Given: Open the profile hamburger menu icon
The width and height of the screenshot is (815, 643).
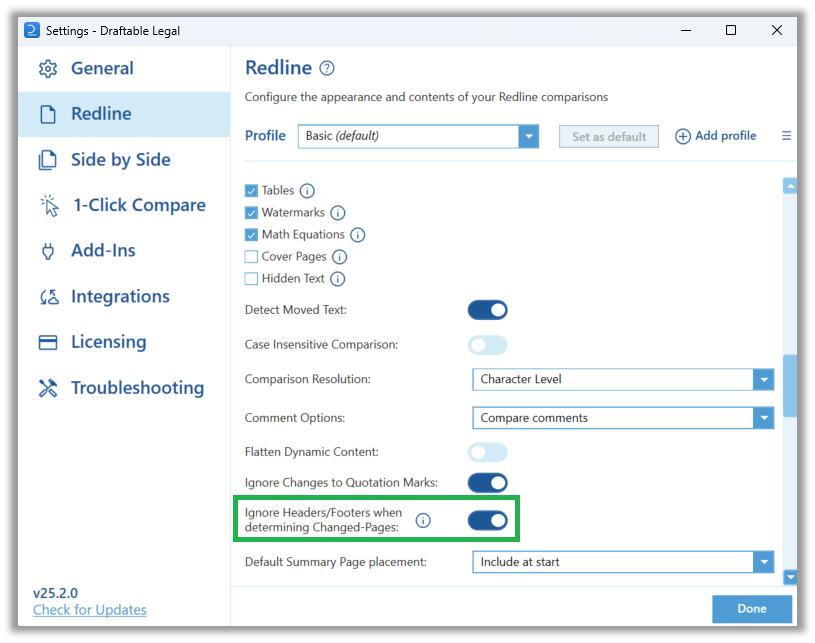Looking at the screenshot, I should pos(786,136).
